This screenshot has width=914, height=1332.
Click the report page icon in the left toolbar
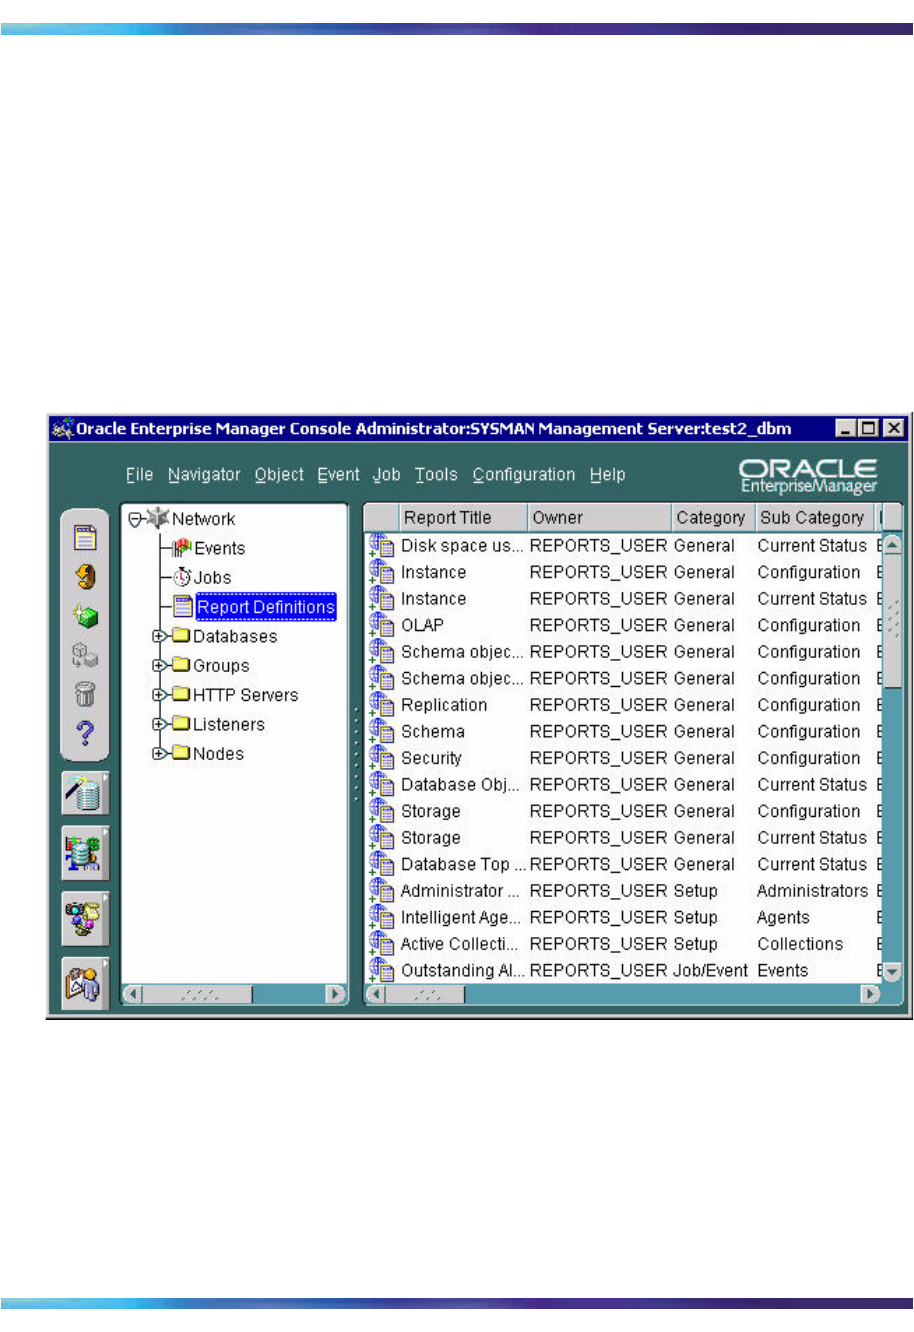point(86,538)
